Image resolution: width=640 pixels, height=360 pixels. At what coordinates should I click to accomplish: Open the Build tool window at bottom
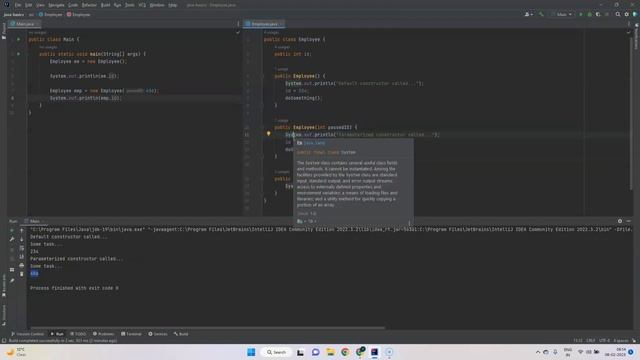coord(181,334)
